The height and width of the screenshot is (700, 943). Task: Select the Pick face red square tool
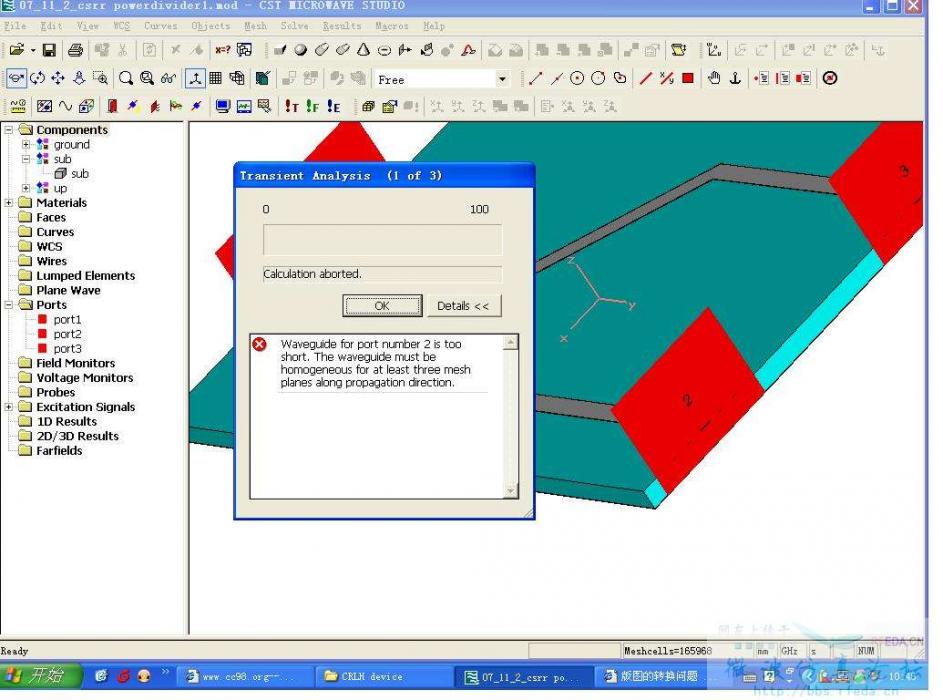tap(688, 78)
